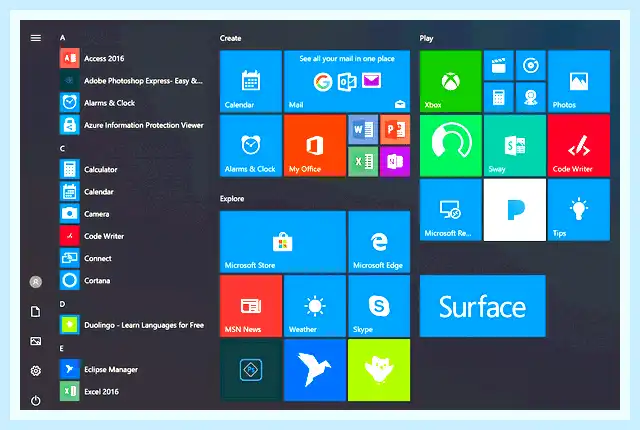
Task: Open the user account icon
Action: point(36,281)
